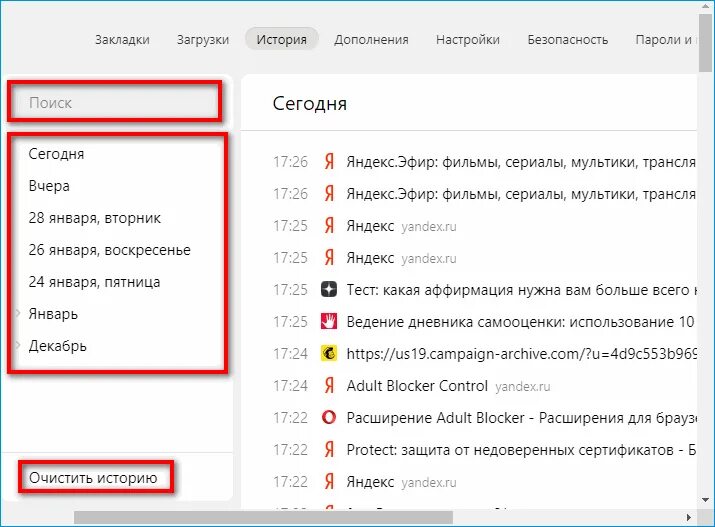Select Вчера in the date list

(49, 186)
